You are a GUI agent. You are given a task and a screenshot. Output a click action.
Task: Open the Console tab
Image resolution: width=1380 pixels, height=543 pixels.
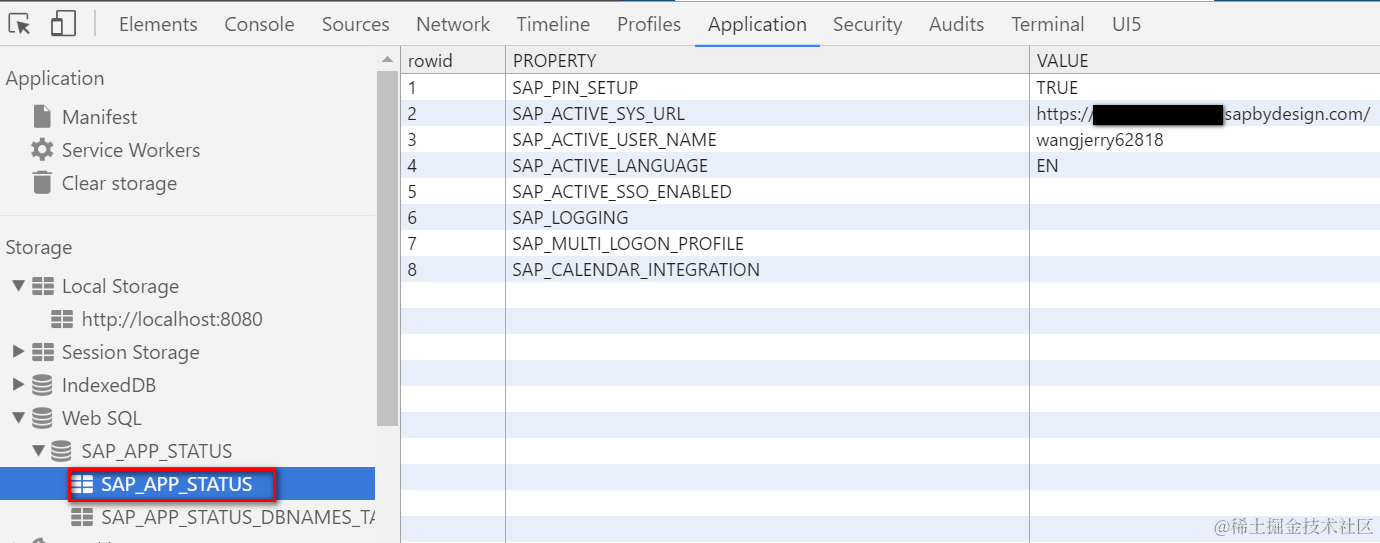(x=259, y=24)
